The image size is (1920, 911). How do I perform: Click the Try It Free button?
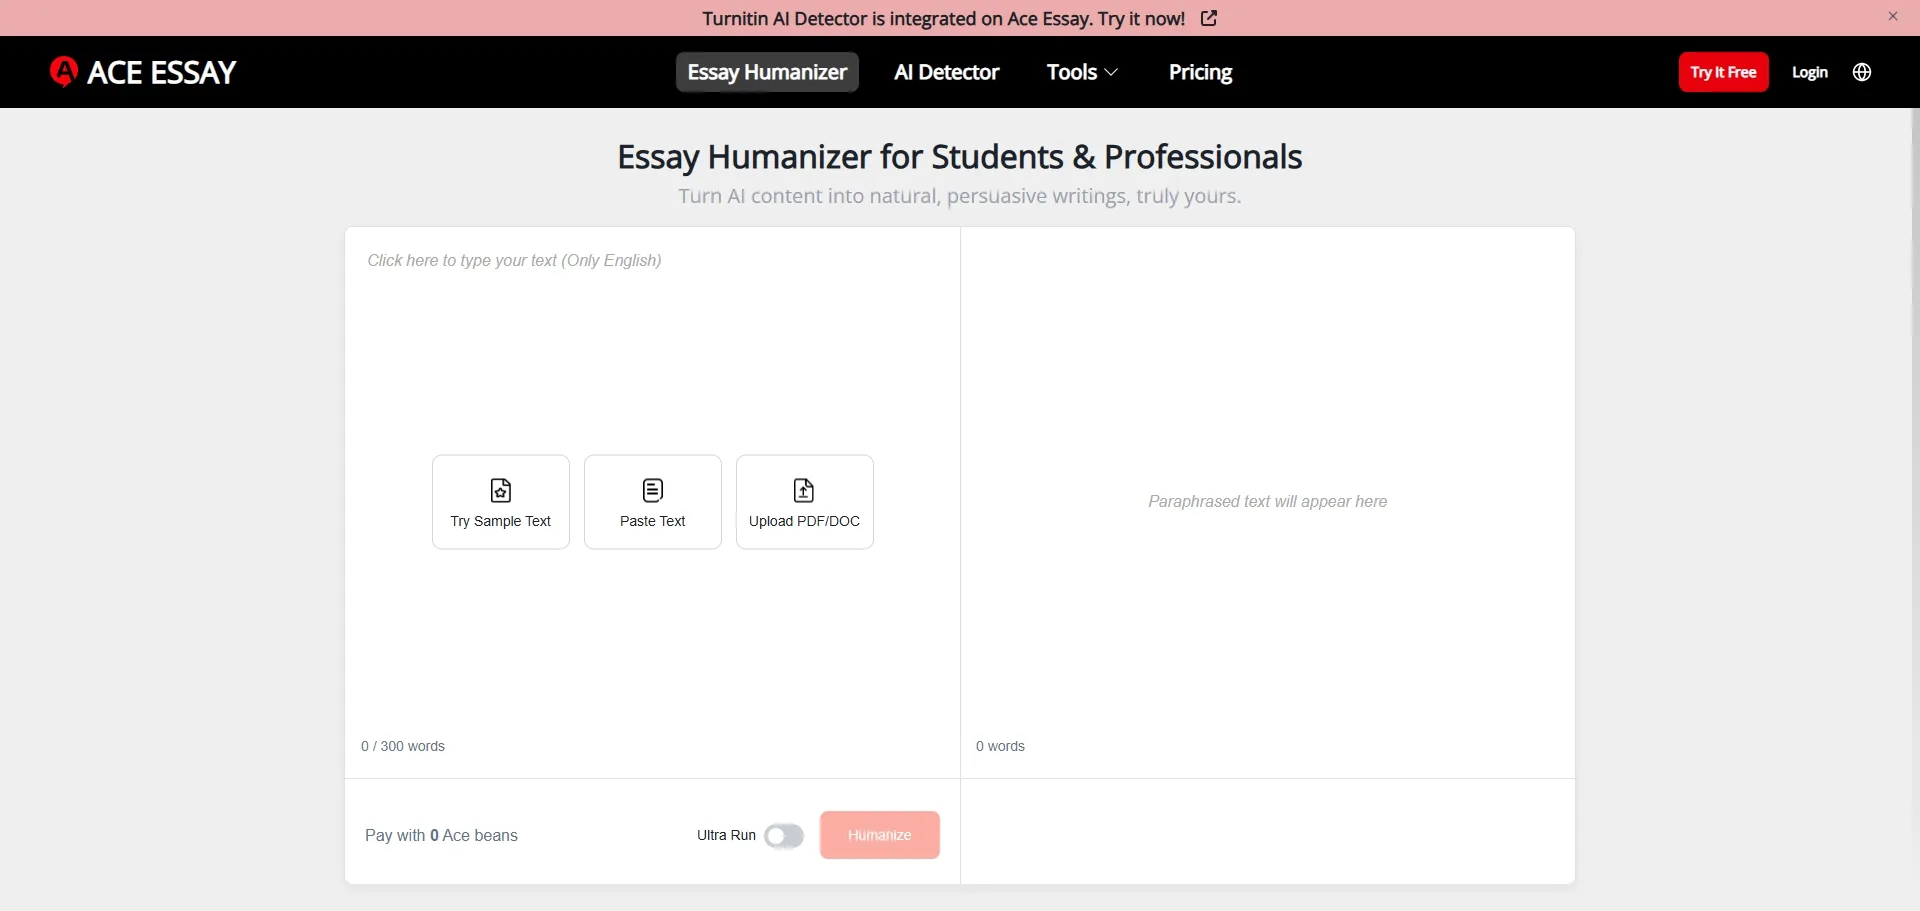(x=1723, y=72)
